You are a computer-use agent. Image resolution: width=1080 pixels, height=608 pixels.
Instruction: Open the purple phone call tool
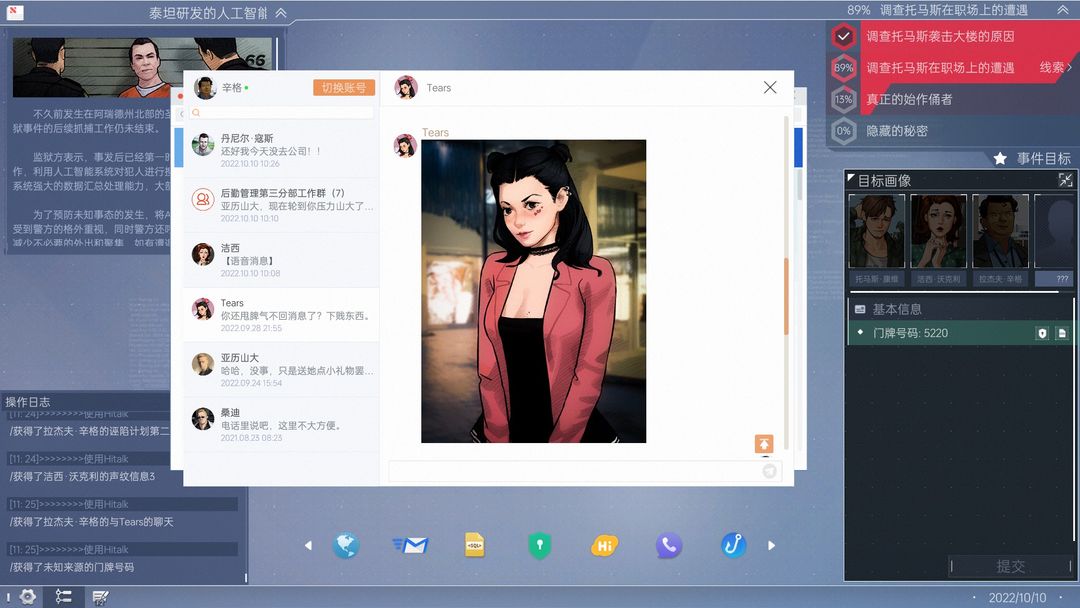tap(668, 545)
